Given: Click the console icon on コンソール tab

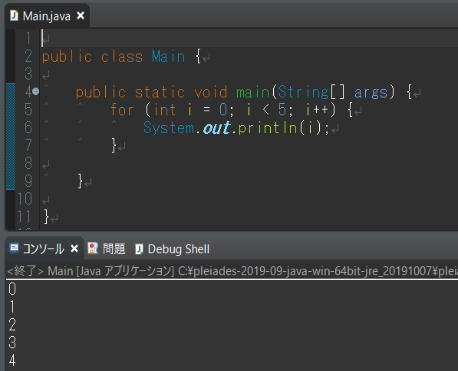Looking at the screenshot, I should [14, 248].
